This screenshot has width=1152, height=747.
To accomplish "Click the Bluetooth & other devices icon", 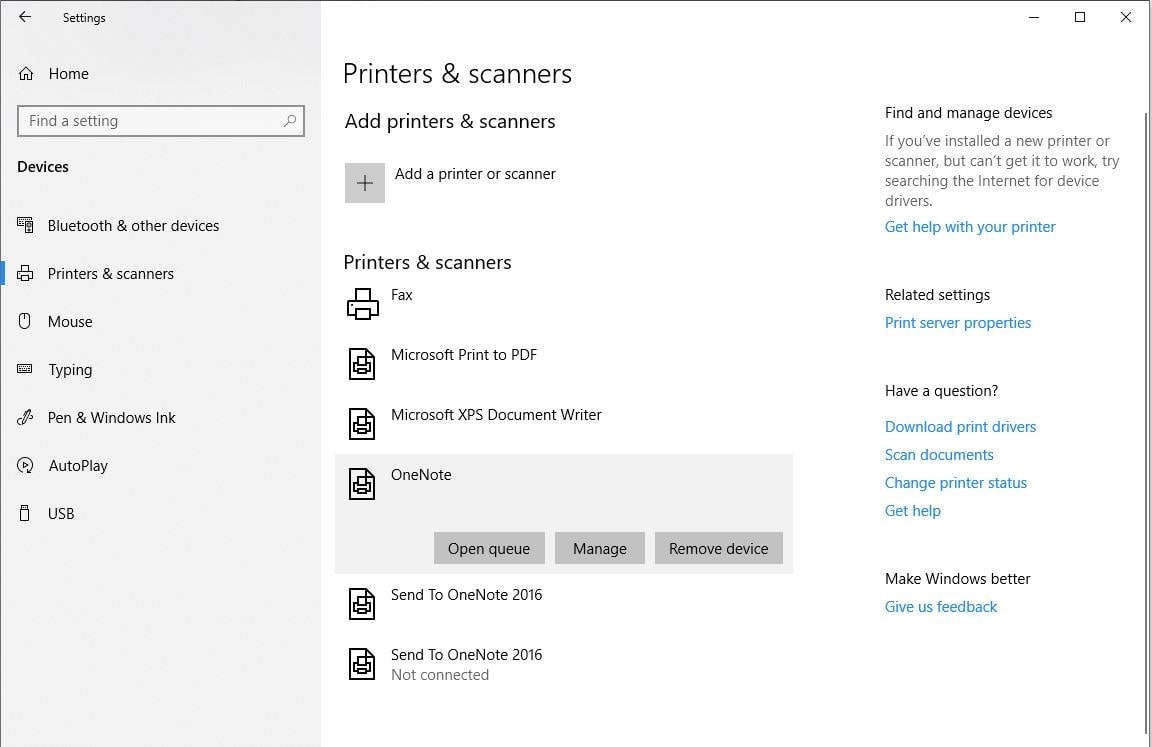I will point(25,225).
